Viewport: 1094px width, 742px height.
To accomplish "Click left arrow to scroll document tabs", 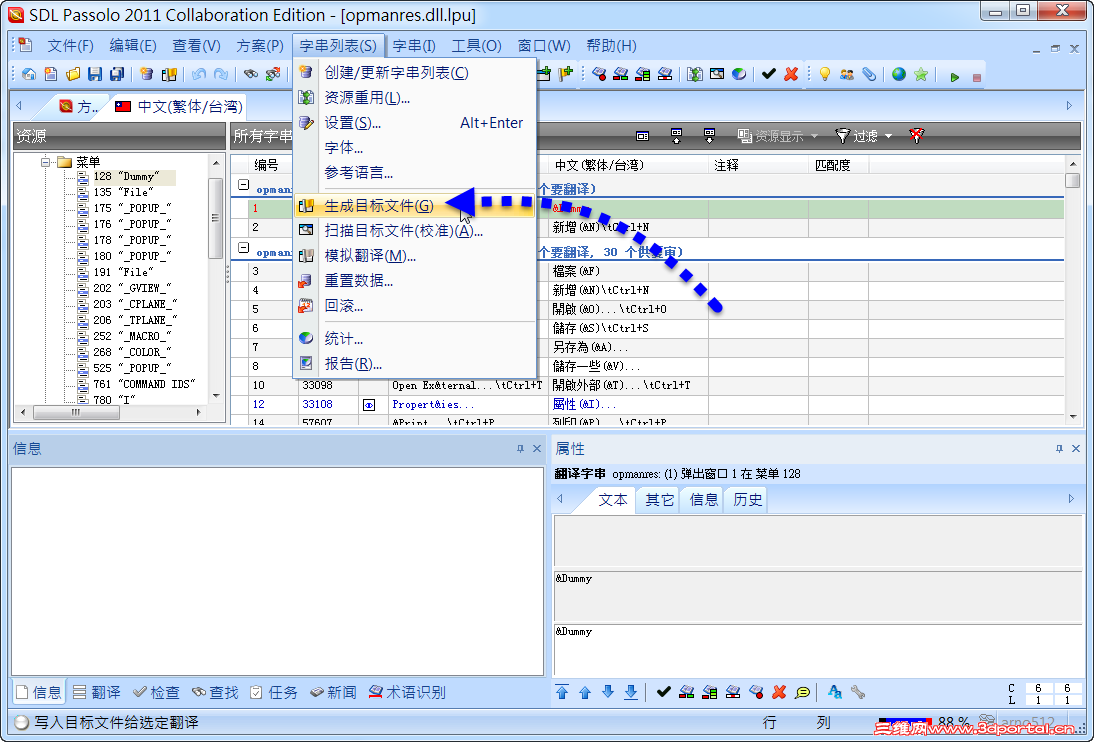I will point(20,105).
